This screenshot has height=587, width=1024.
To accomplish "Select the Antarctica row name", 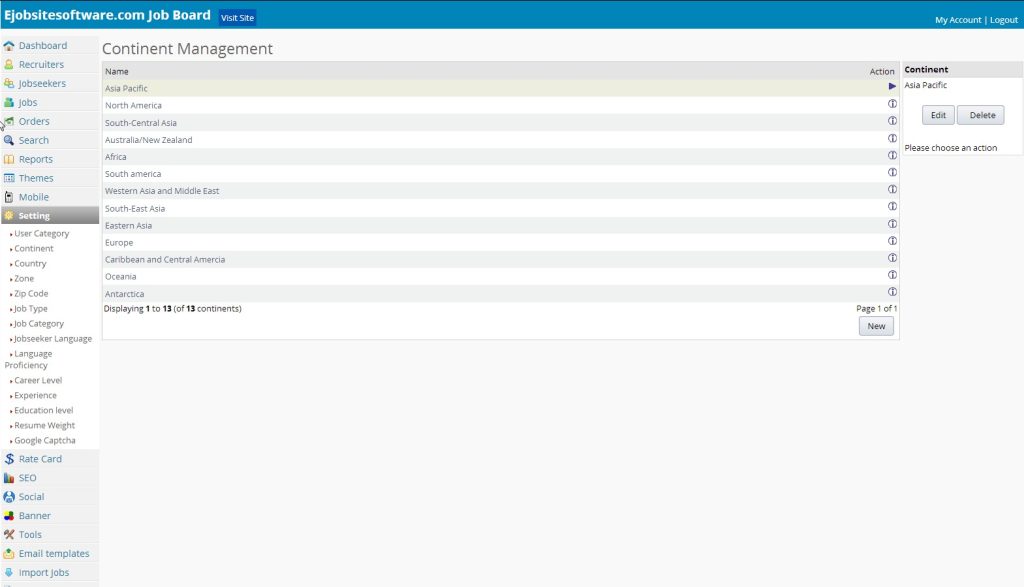I will tap(125, 294).
